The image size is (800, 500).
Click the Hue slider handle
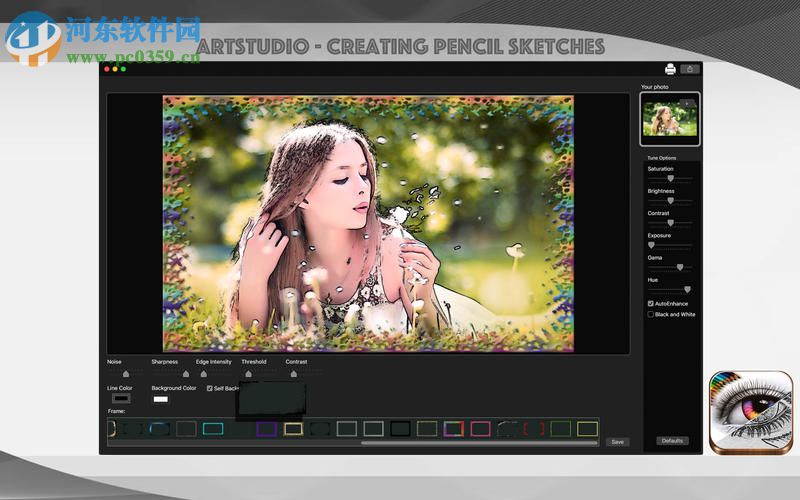coord(687,290)
